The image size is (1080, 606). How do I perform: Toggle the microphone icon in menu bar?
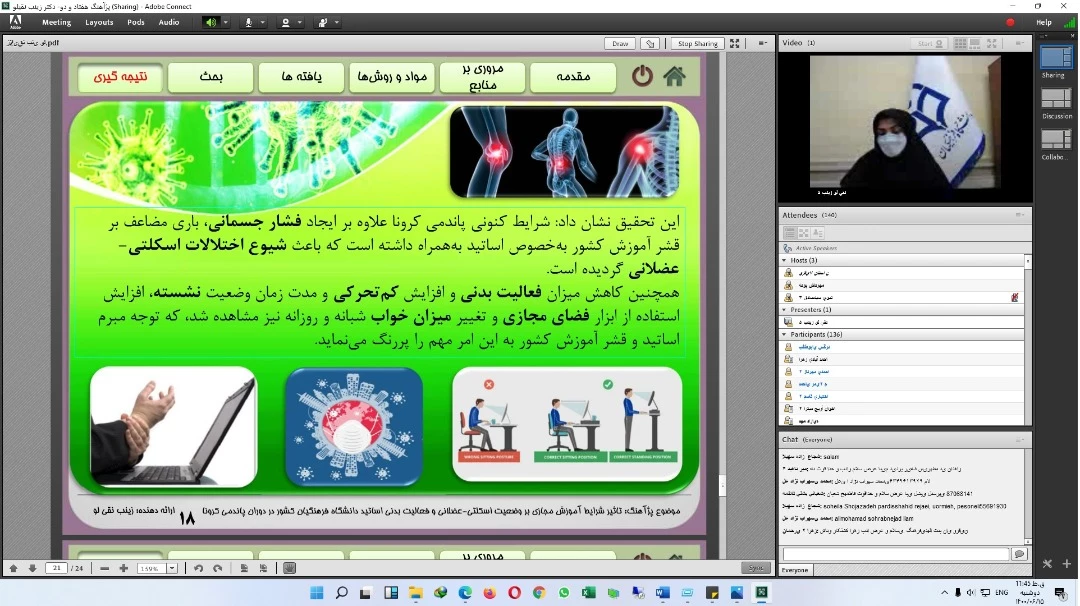coord(247,22)
